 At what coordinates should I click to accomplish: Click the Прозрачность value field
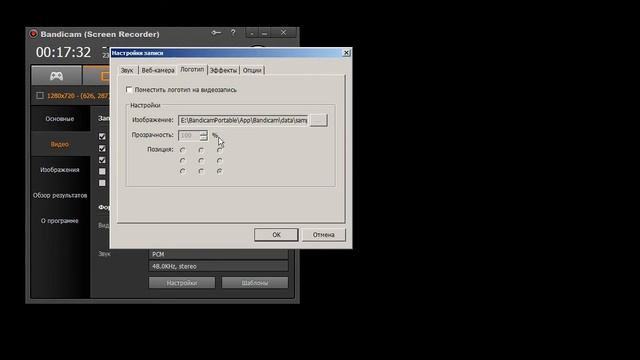[x=189, y=135]
